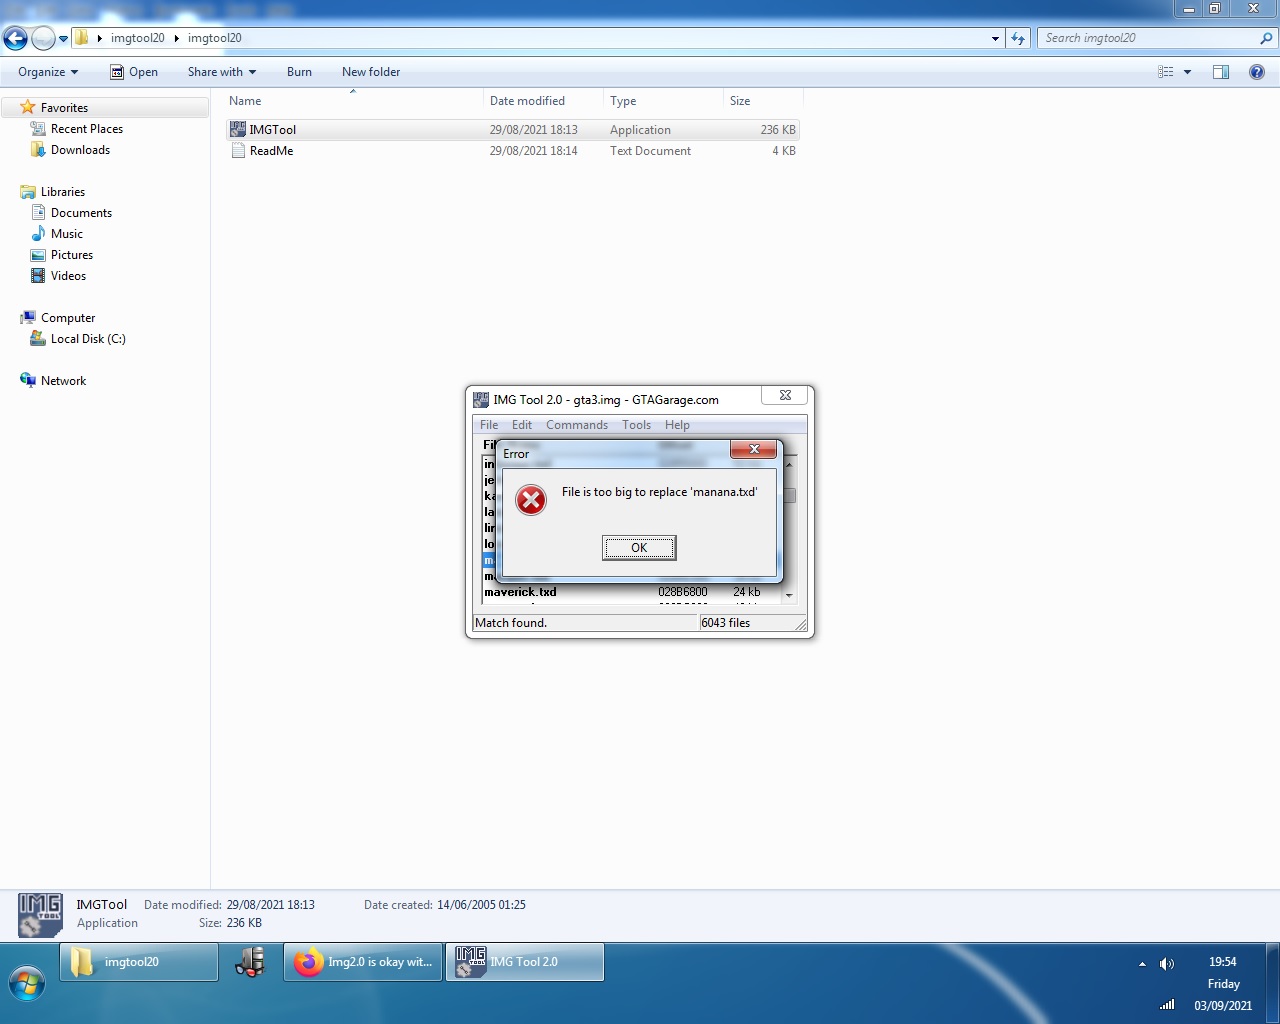Show hidden tray icons arrow
1280x1024 pixels.
(x=1142, y=964)
